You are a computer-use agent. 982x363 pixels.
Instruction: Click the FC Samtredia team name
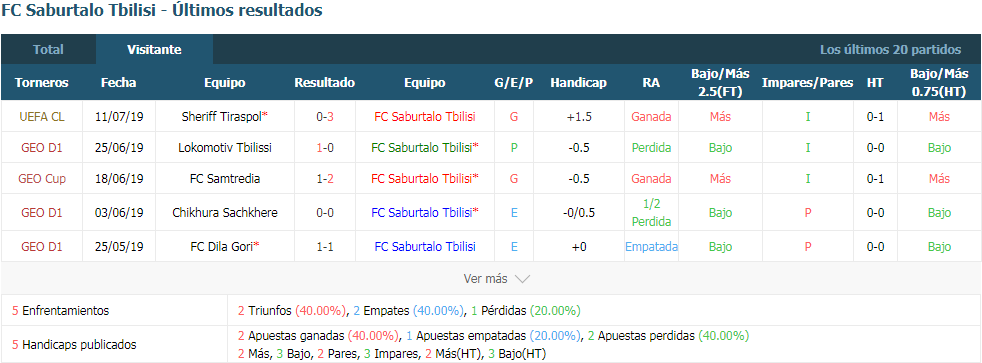pyautogui.click(x=225, y=178)
